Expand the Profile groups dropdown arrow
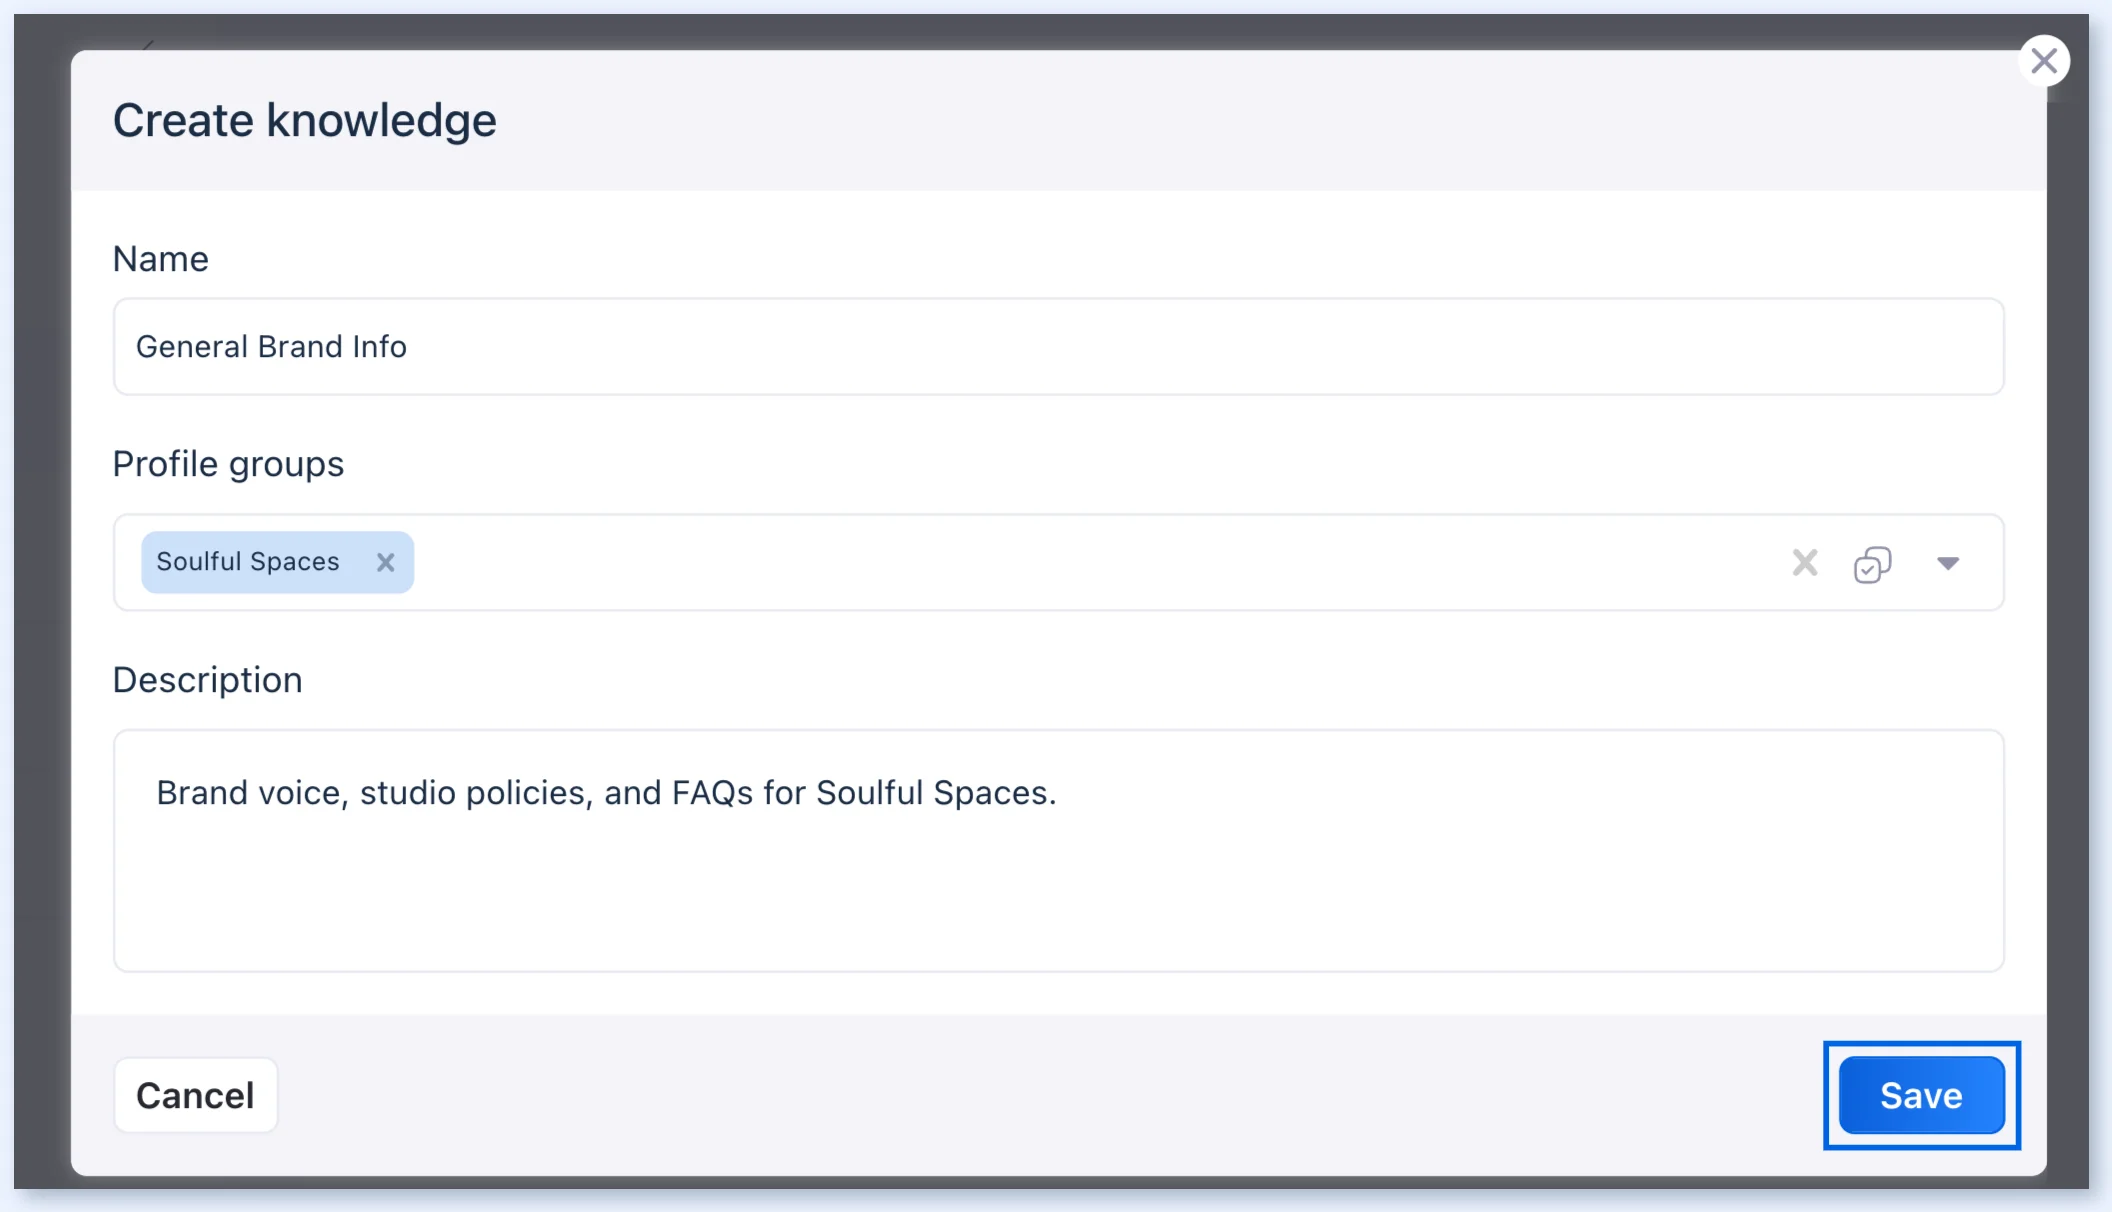Screen dimensions: 2112x1212 point(1948,564)
